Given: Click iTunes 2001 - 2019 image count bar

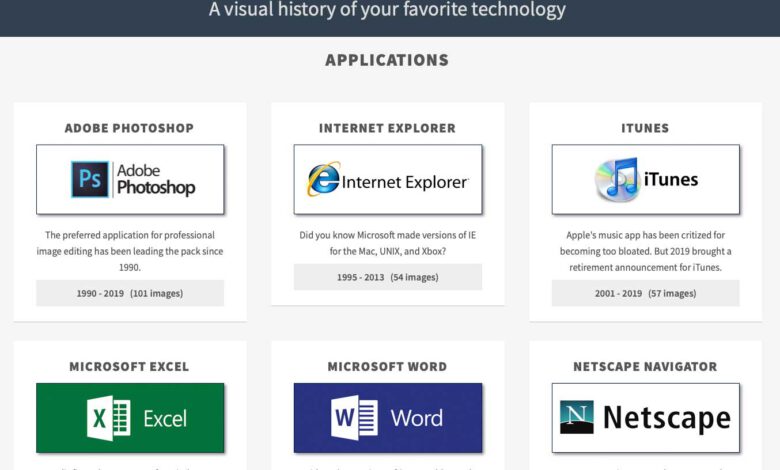Looking at the screenshot, I should pos(645,293).
